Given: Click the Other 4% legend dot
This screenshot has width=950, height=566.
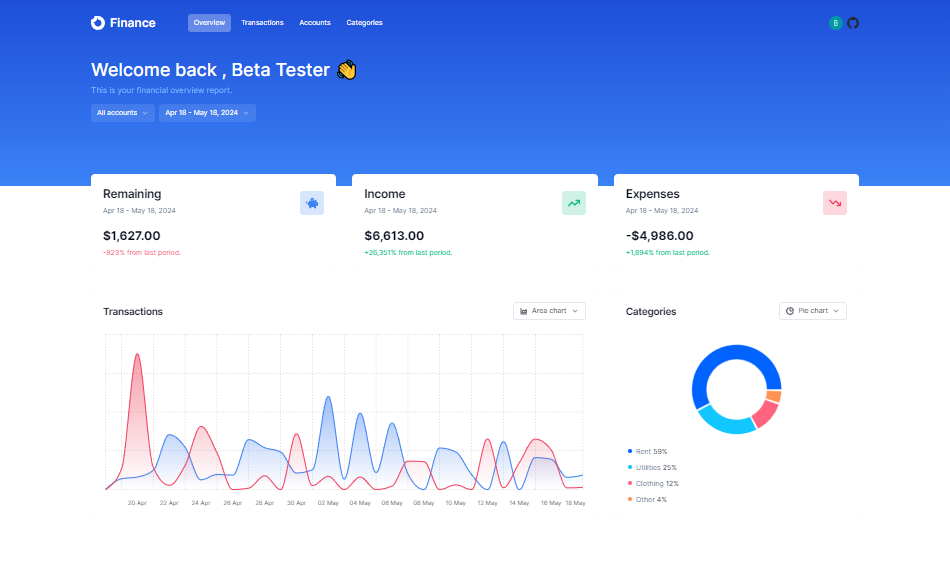Looking at the screenshot, I should (630, 499).
